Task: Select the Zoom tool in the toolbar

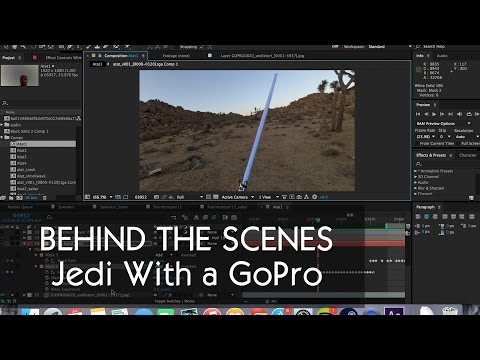Action: pos(23,47)
